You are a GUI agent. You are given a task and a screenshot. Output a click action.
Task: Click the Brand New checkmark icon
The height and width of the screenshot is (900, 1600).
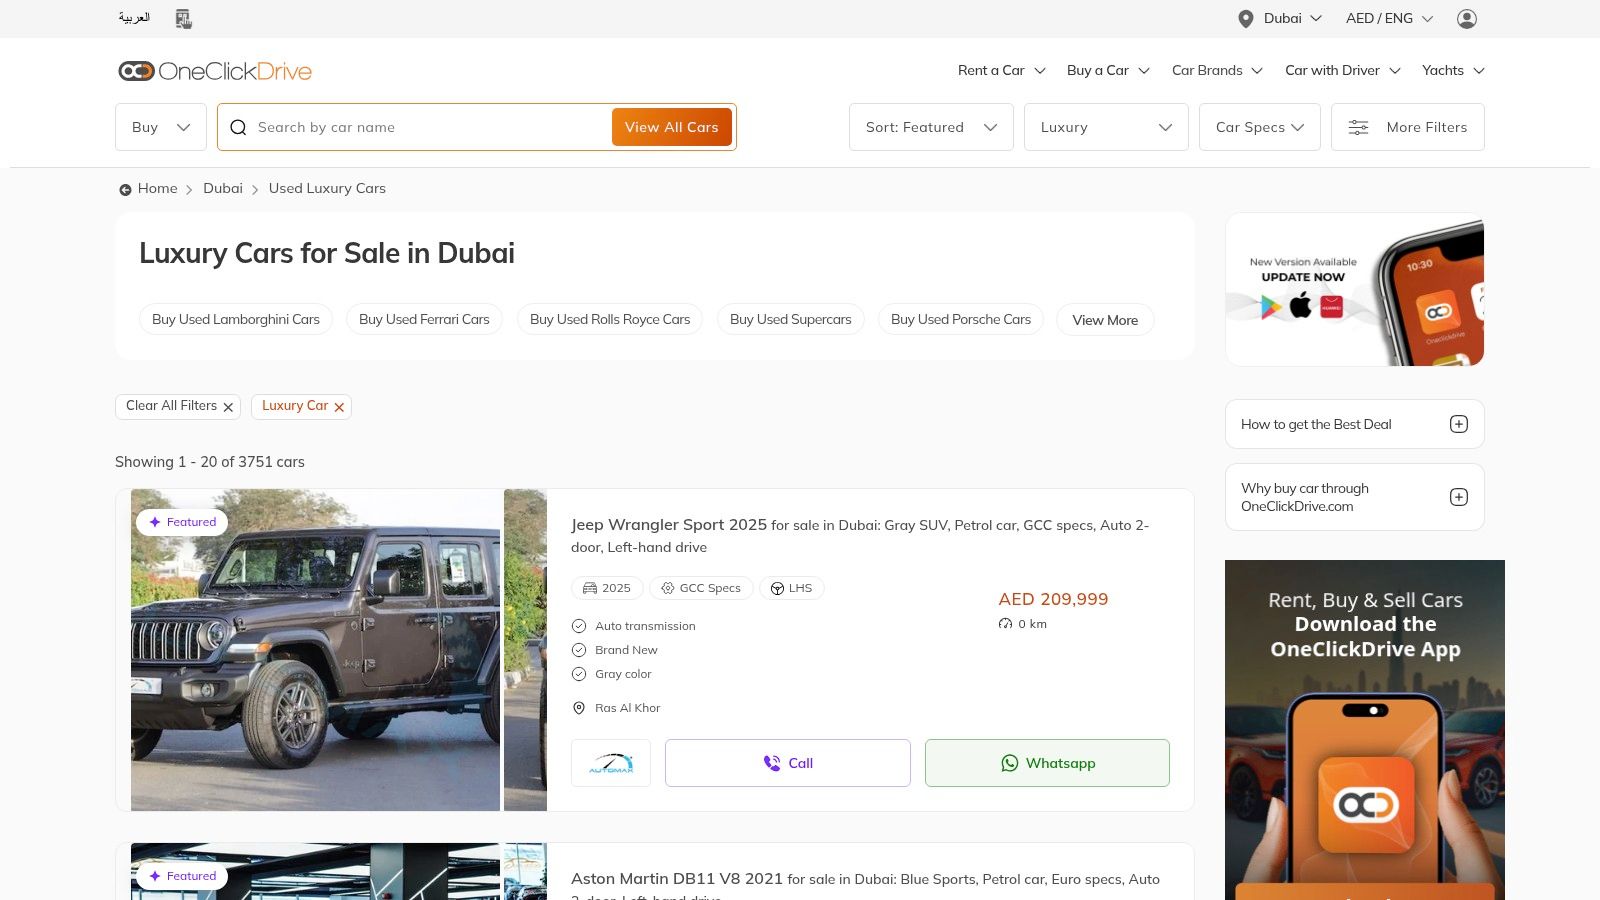578,650
